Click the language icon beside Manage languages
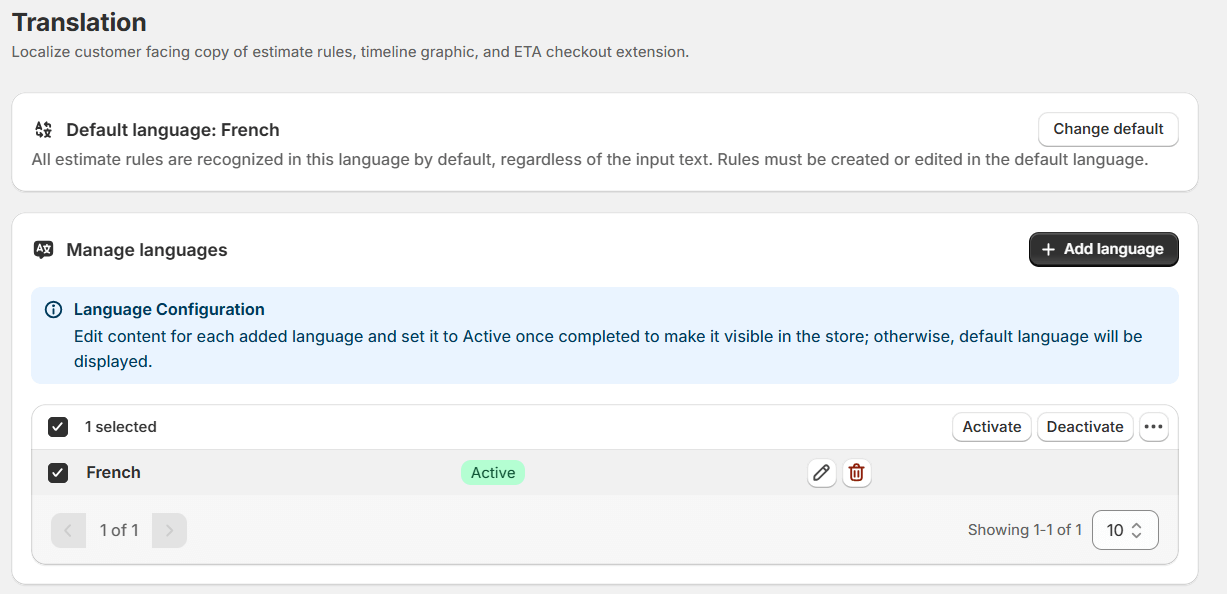 pos(43,249)
